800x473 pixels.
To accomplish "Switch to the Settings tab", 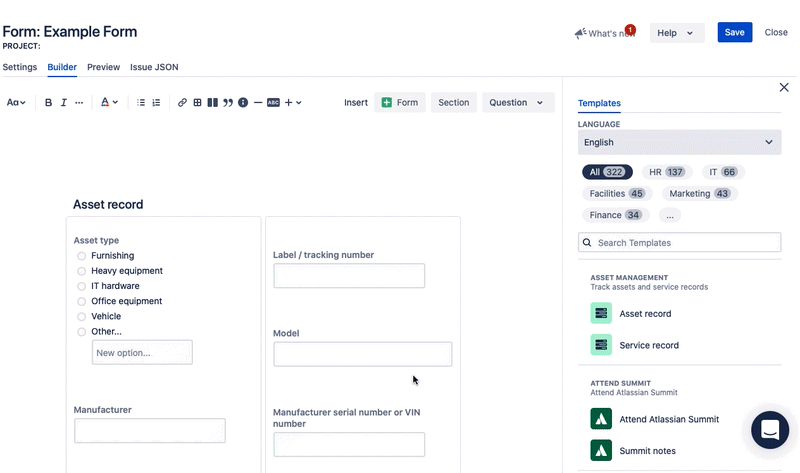I will [20, 67].
